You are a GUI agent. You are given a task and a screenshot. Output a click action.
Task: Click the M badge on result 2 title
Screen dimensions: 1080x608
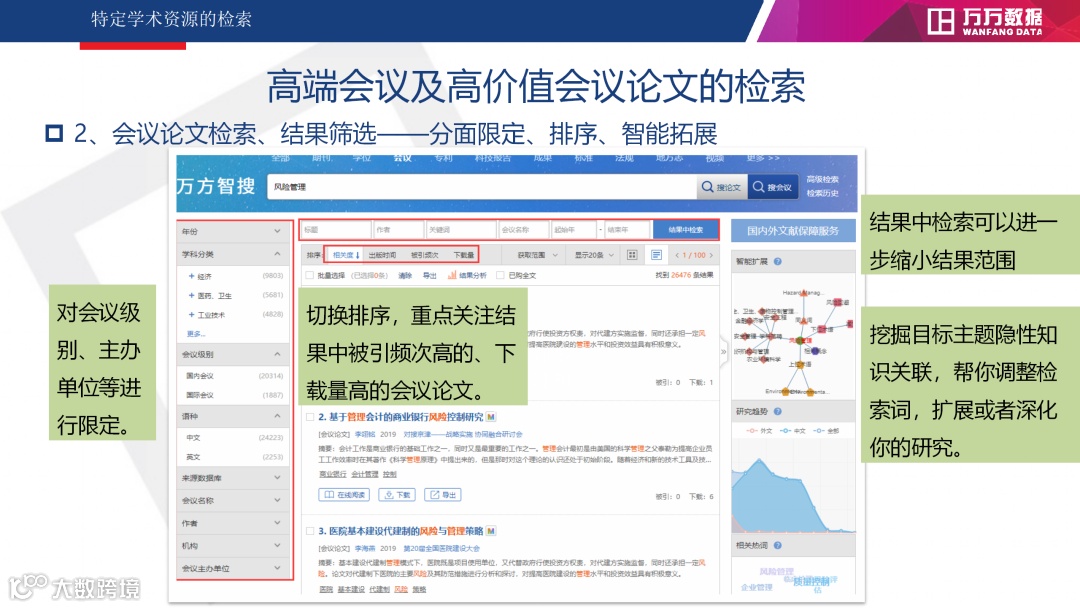pos(491,417)
